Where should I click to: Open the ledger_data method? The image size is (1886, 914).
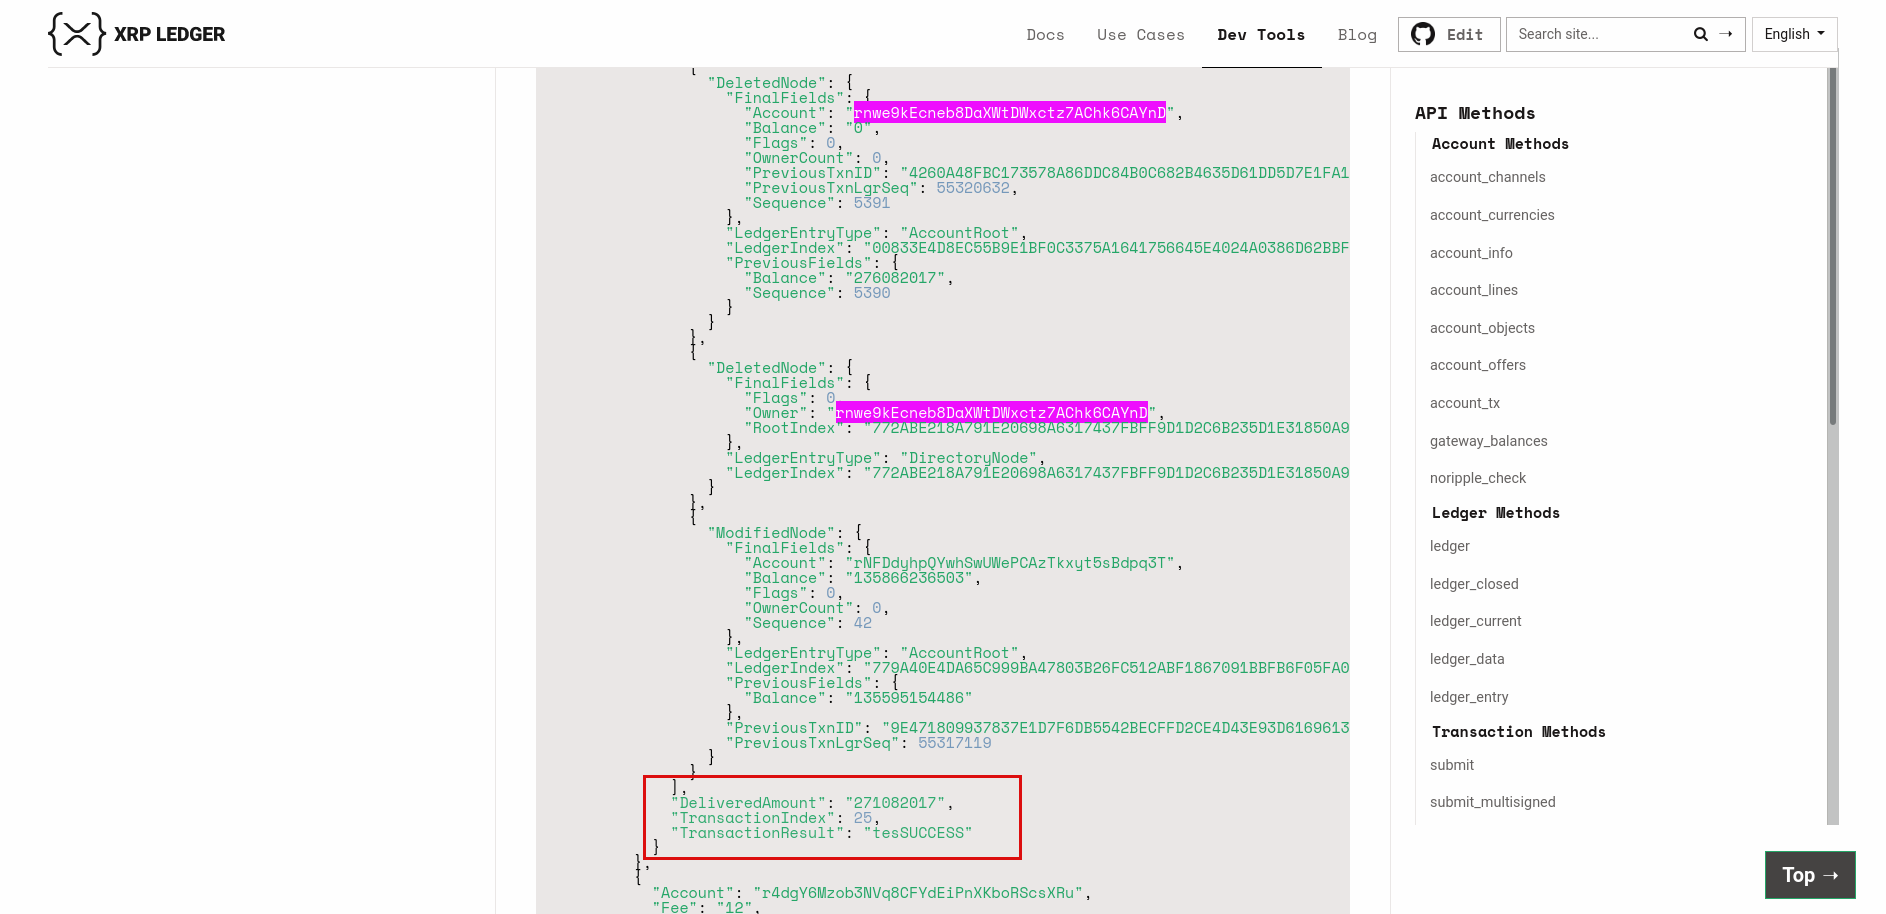pos(1467,659)
